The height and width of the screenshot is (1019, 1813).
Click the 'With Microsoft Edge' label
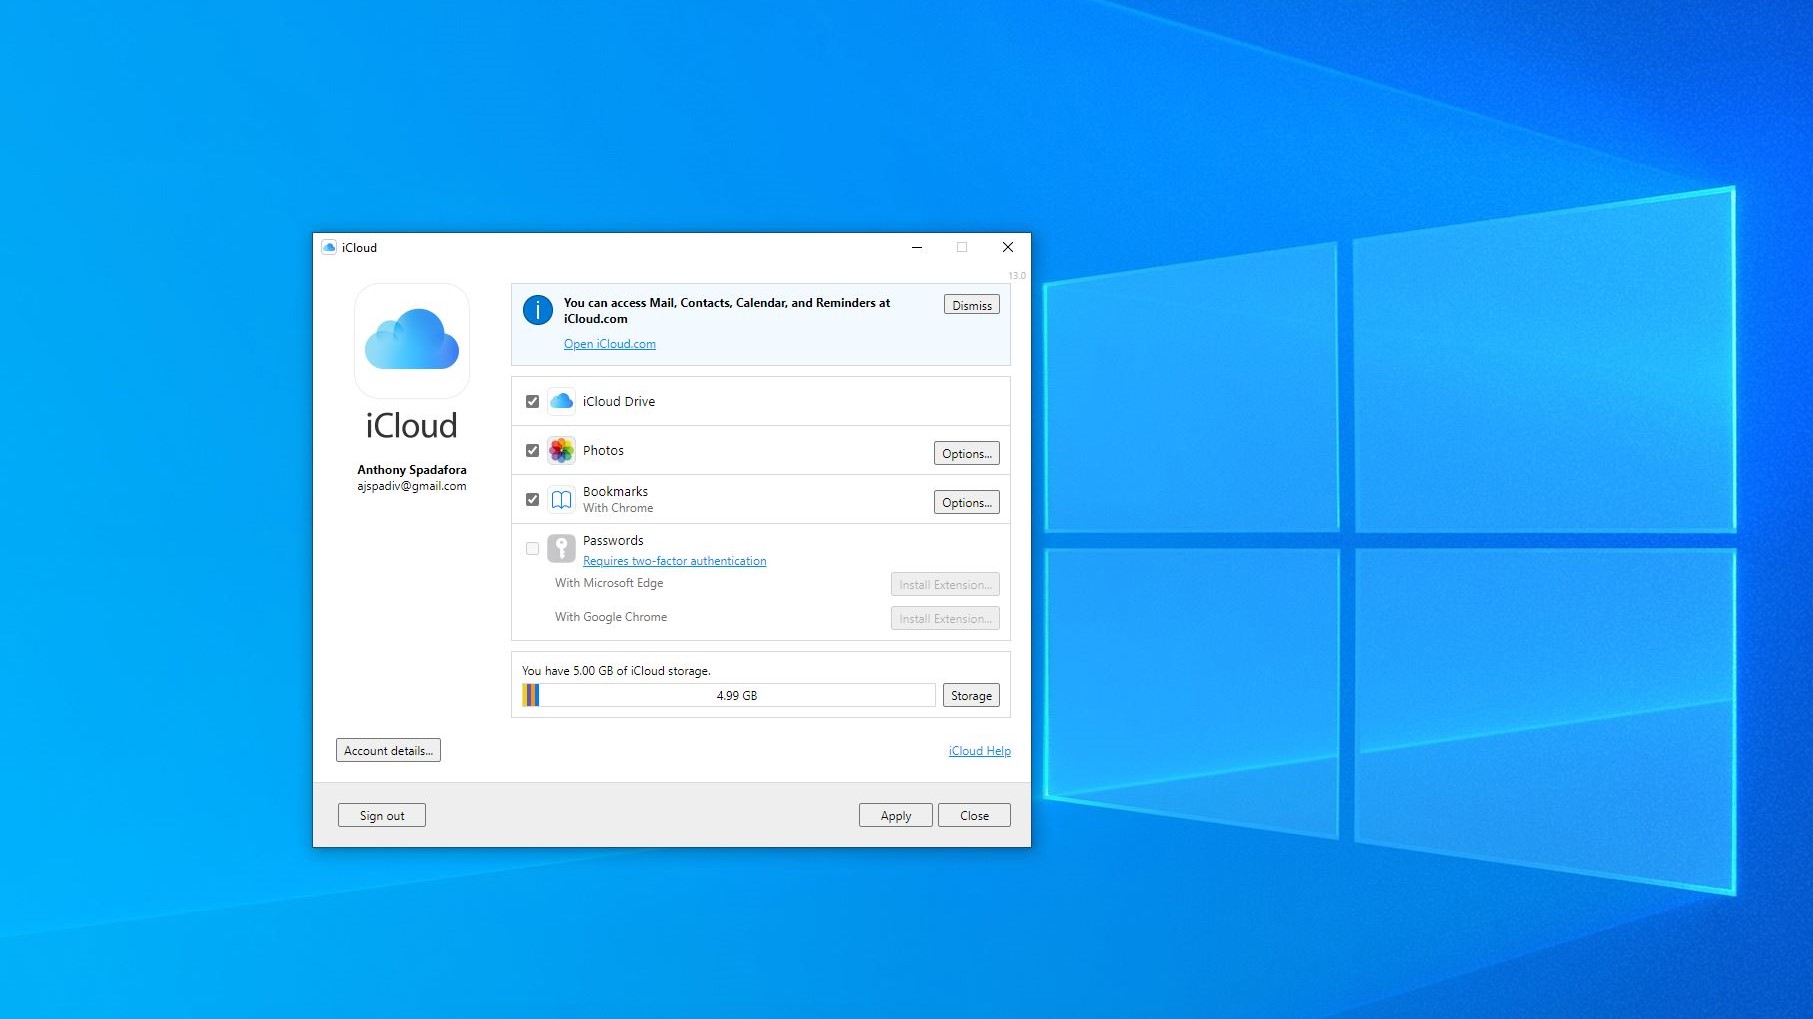609,583
